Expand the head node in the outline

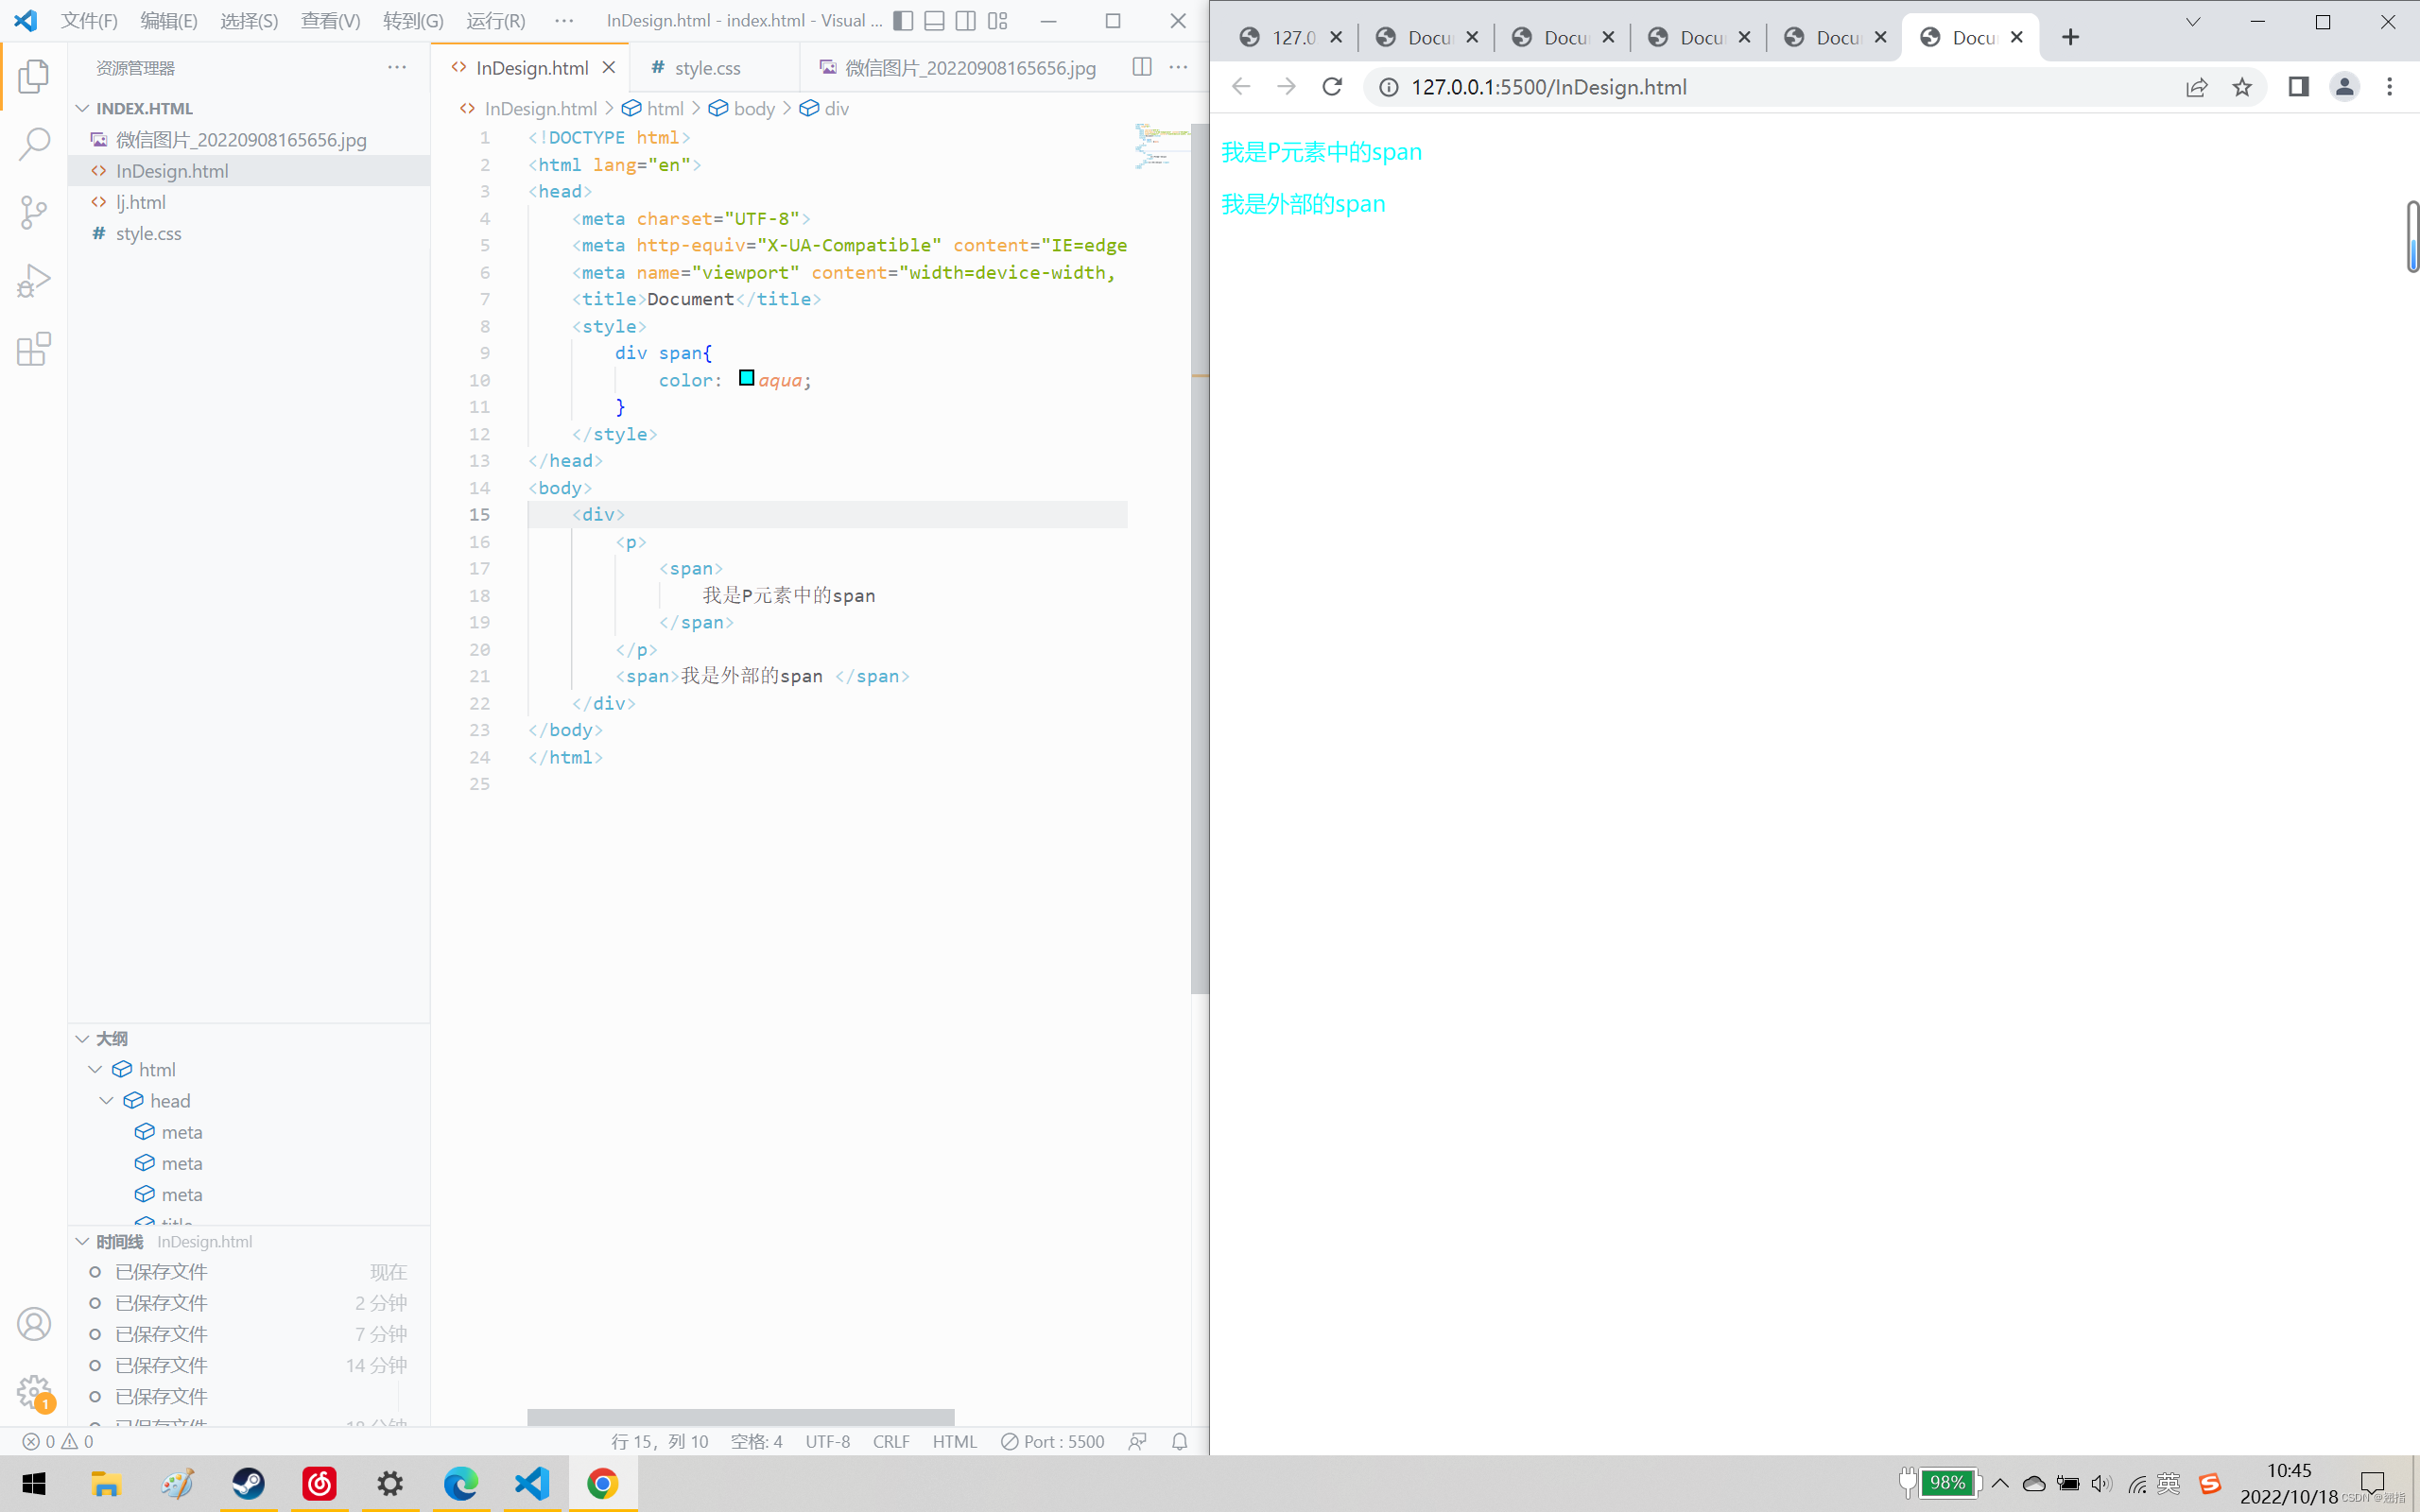[x=107, y=1100]
